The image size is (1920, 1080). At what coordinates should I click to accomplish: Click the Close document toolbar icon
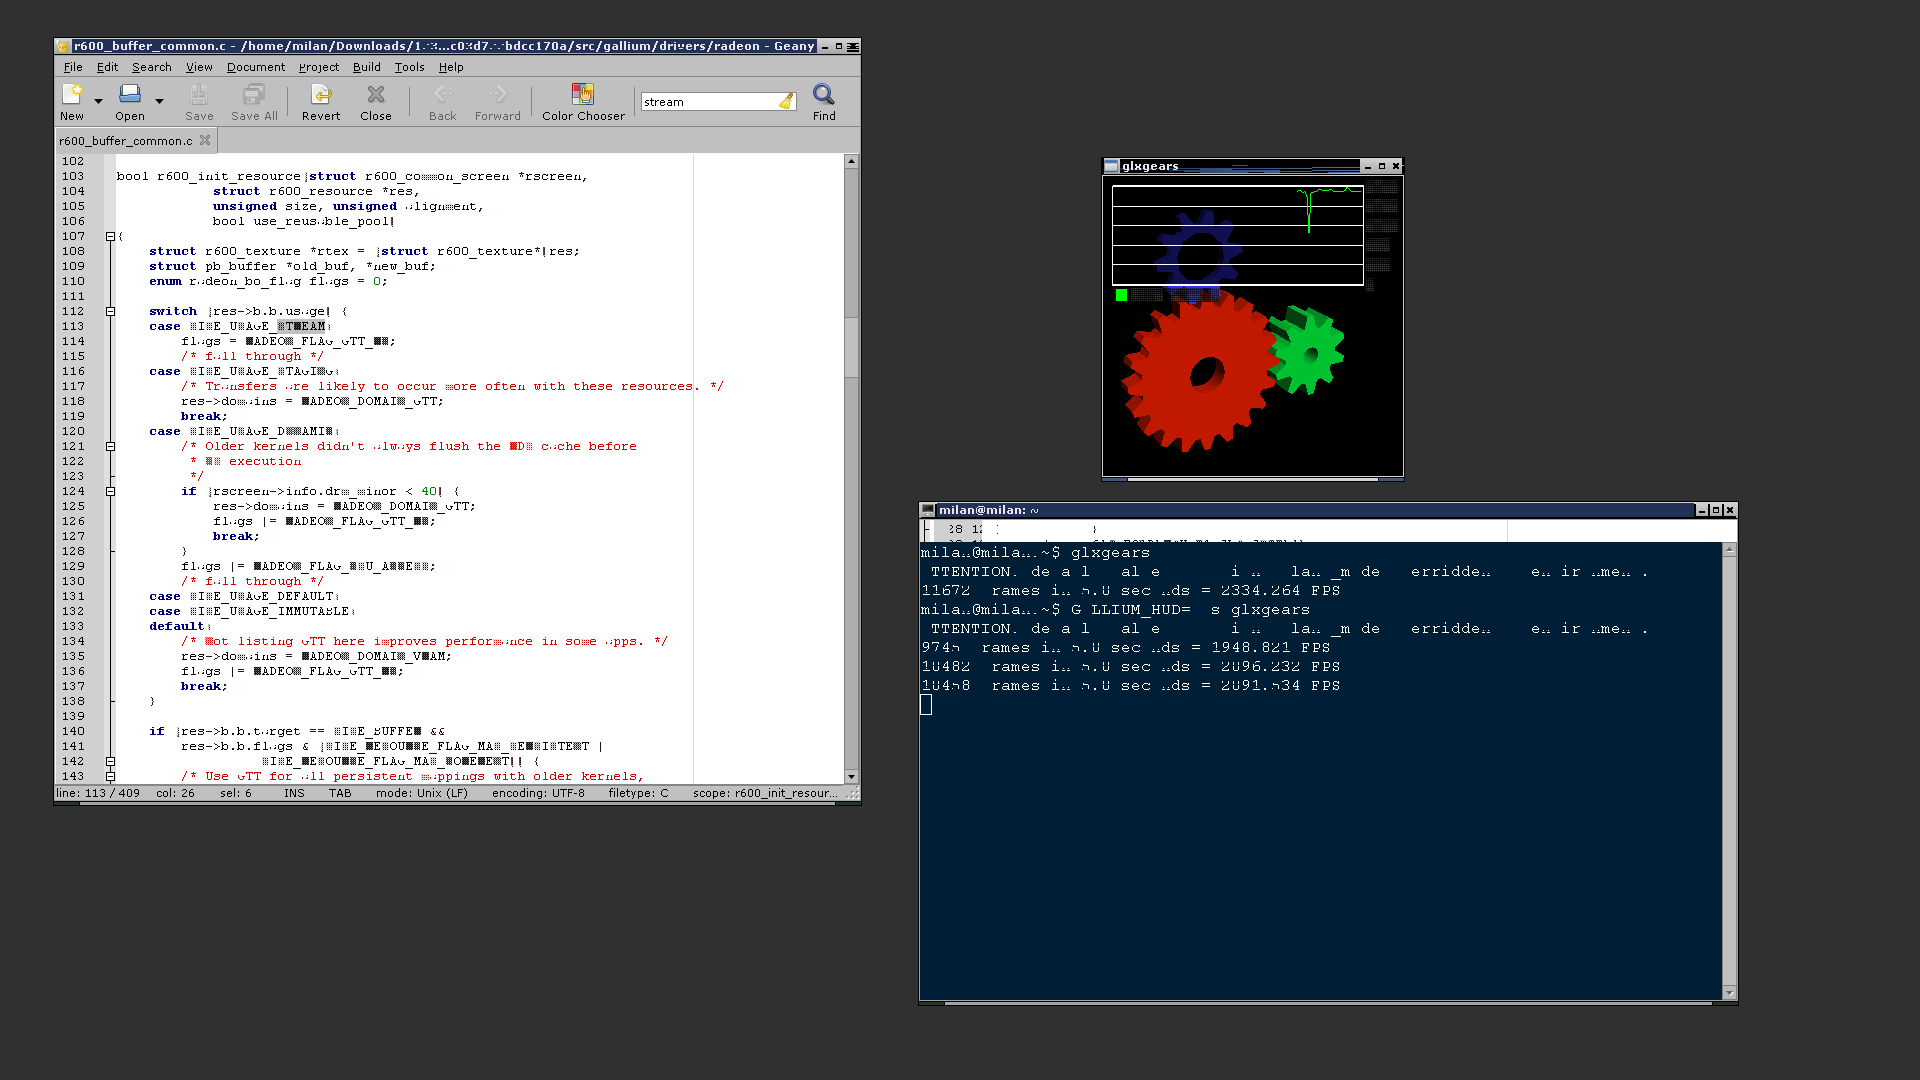376,95
